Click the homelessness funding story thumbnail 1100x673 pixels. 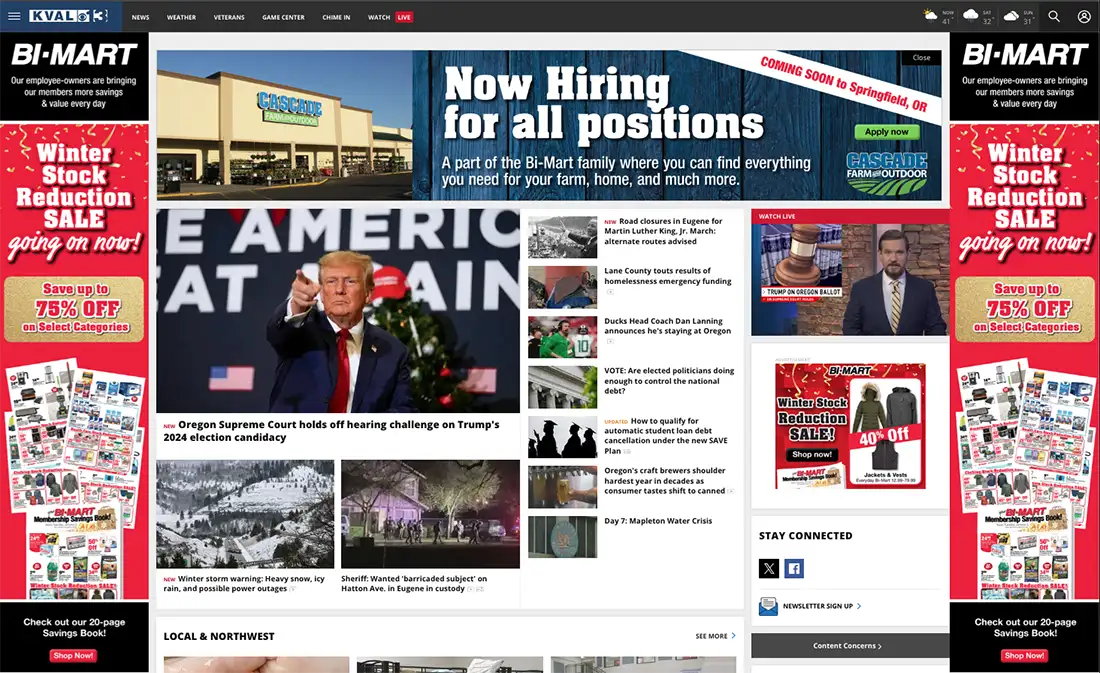pyautogui.click(x=563, y=287)
